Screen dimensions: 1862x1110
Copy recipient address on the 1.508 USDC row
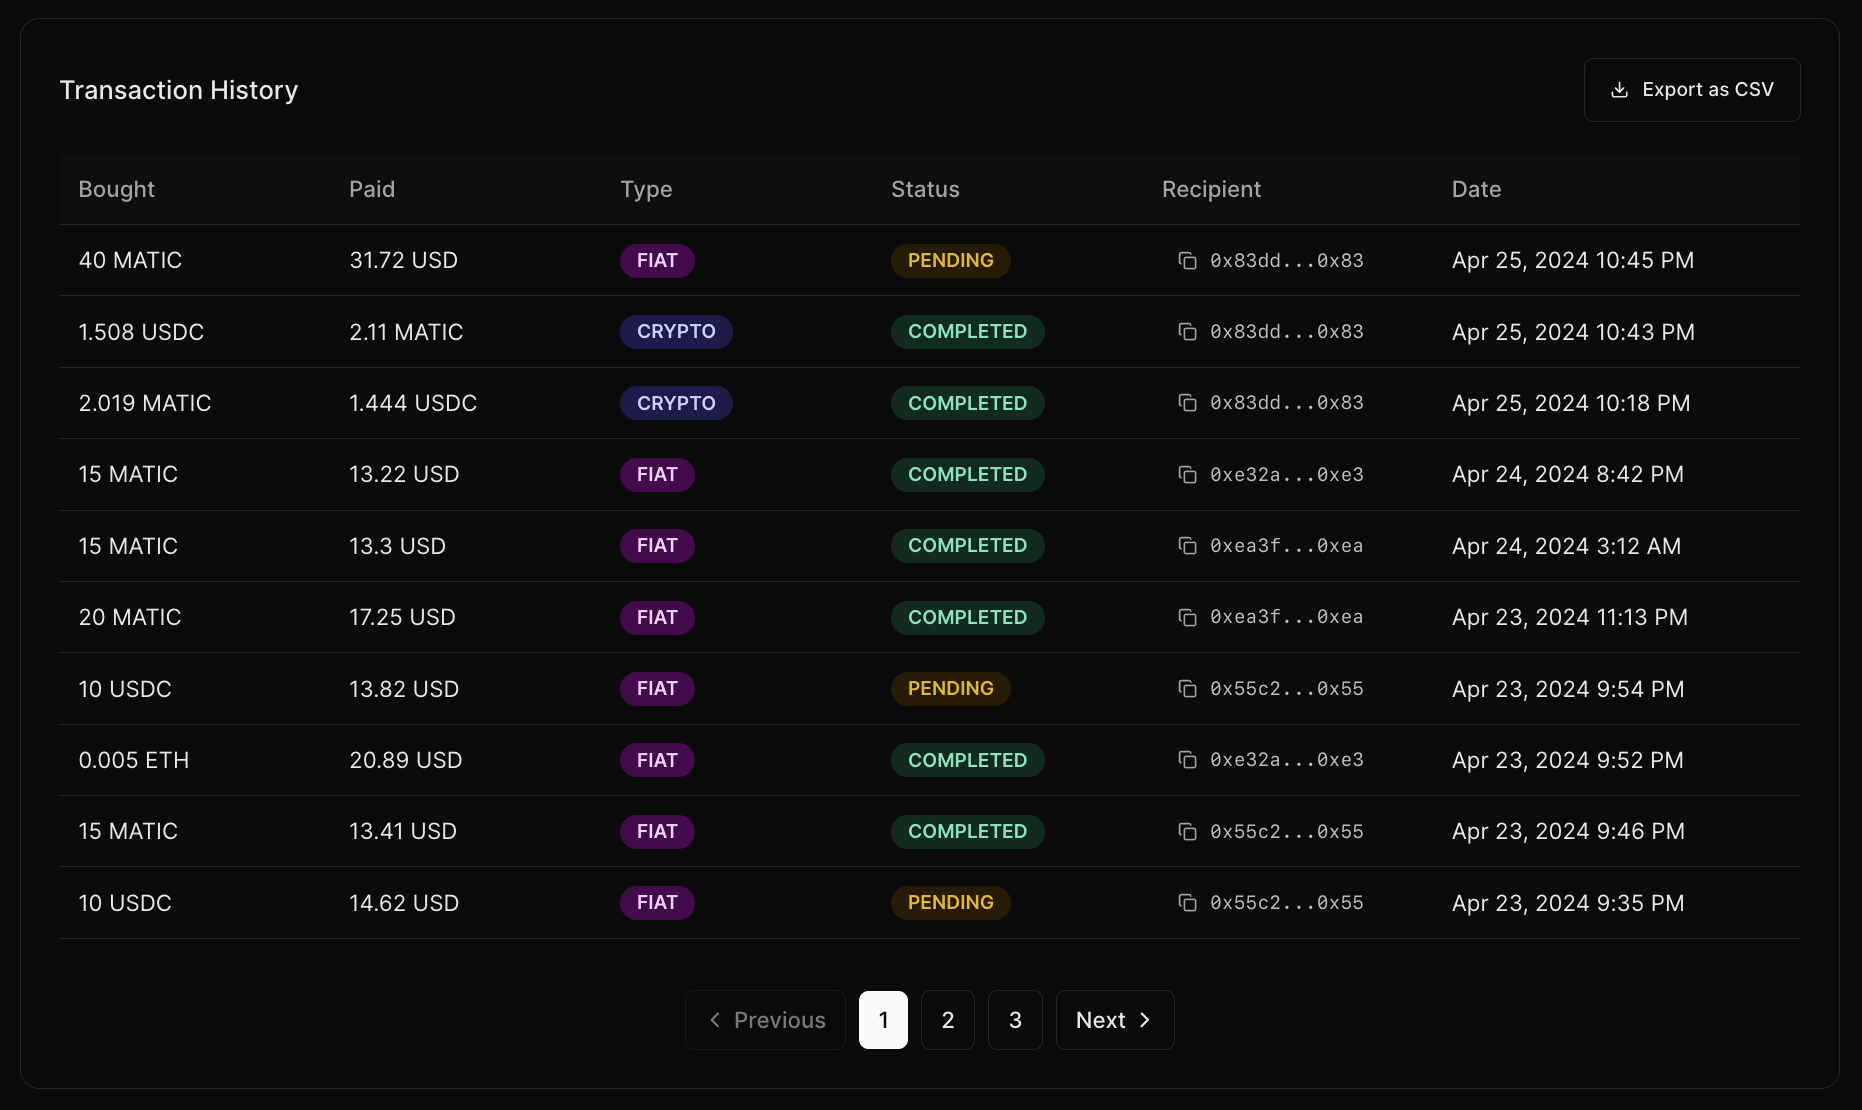point(1187,331)
